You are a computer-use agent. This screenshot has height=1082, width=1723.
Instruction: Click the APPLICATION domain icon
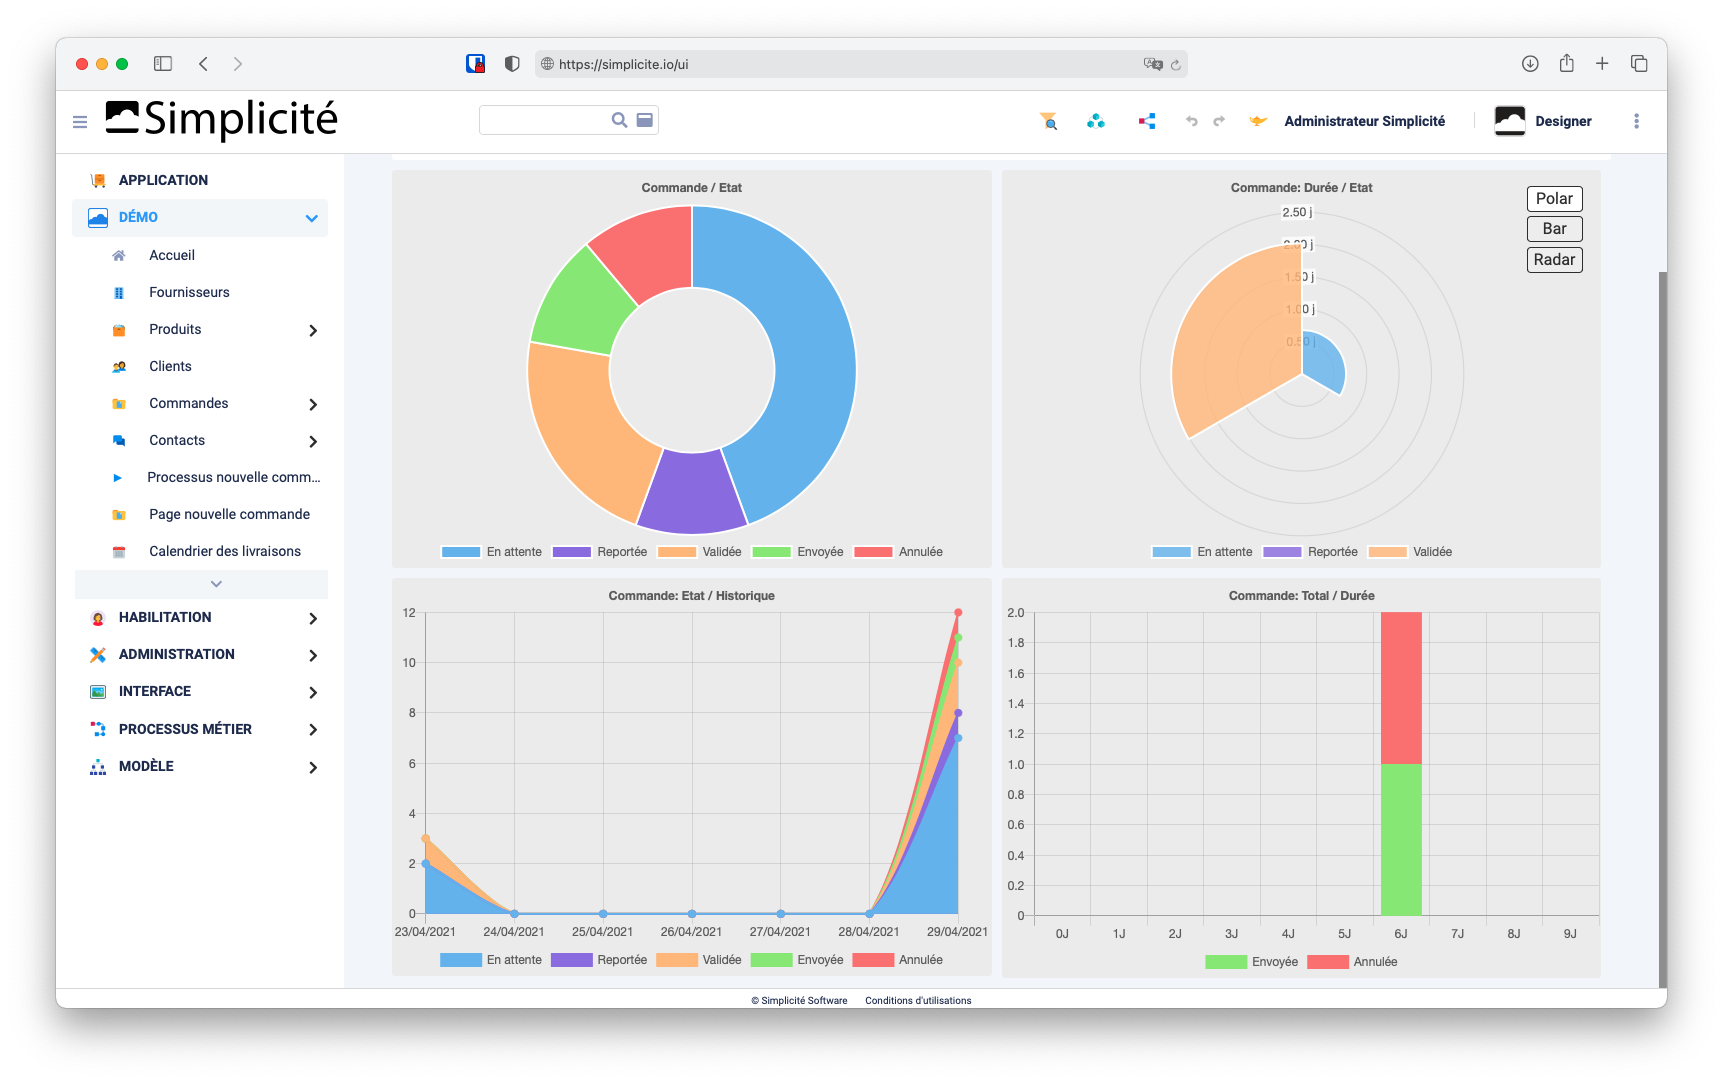pos(98,181)
